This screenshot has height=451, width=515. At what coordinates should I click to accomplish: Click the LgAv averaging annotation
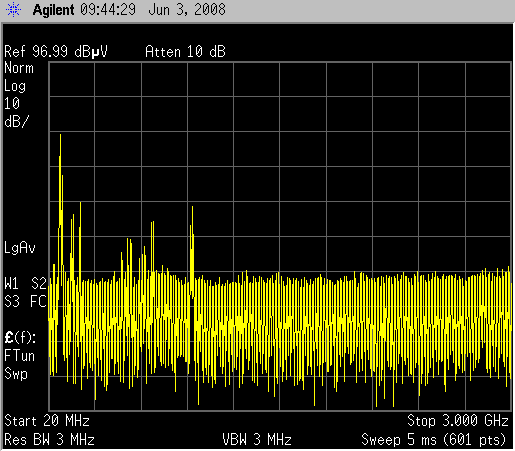20,248
